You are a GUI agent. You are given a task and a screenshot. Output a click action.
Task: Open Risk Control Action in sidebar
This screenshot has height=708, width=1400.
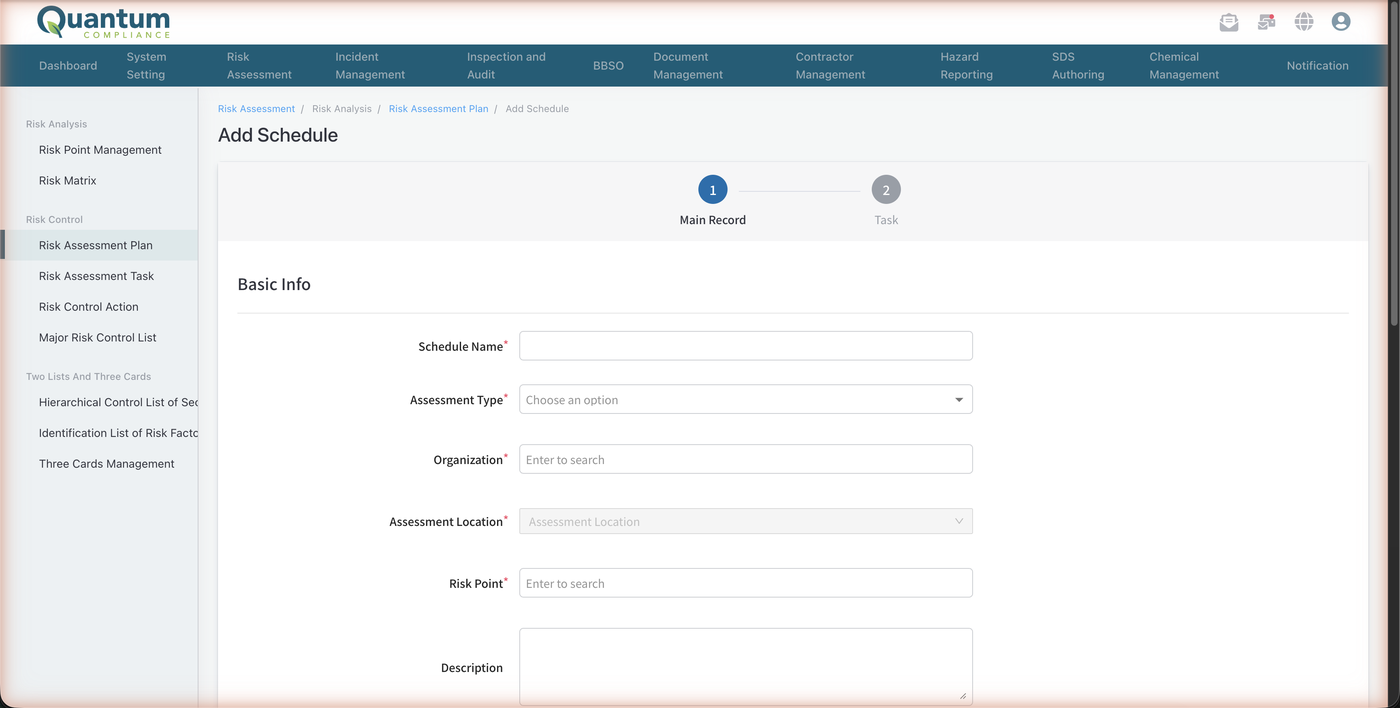coord(89,307)
